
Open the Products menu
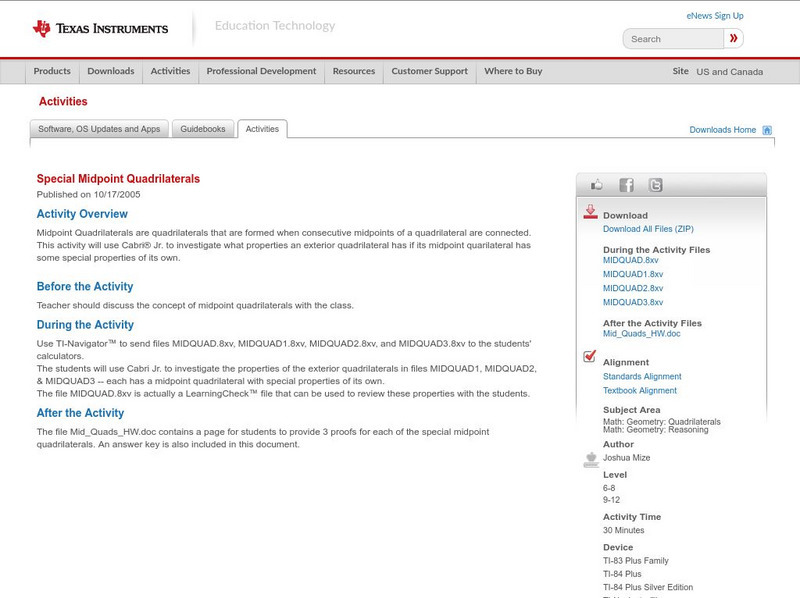pyautogui.click(x=52, y=71)
